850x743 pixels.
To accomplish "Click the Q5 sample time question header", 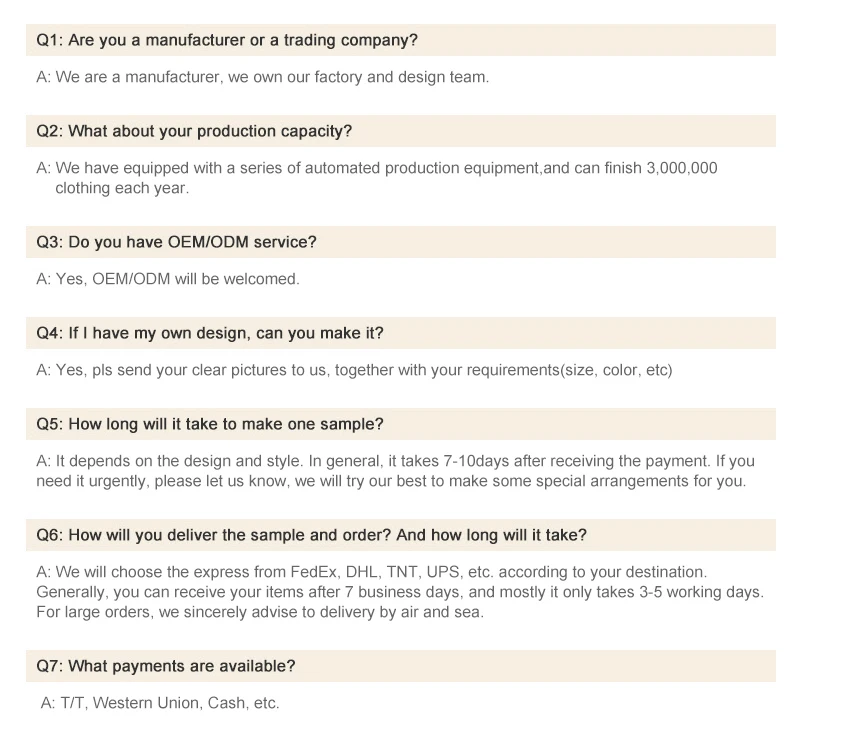I will coord(210,425).
